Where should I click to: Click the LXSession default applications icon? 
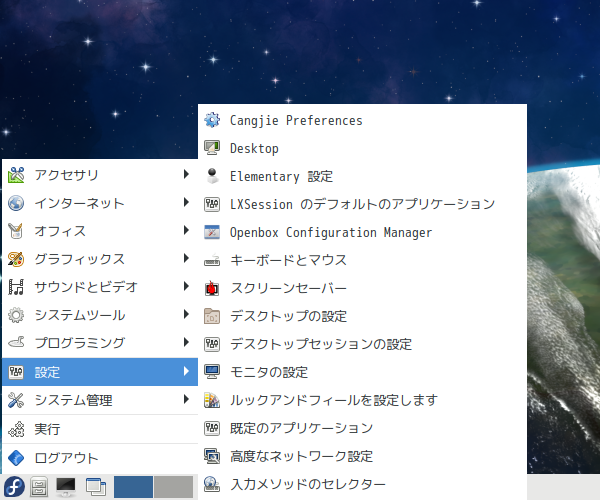[x=212, y=204]
